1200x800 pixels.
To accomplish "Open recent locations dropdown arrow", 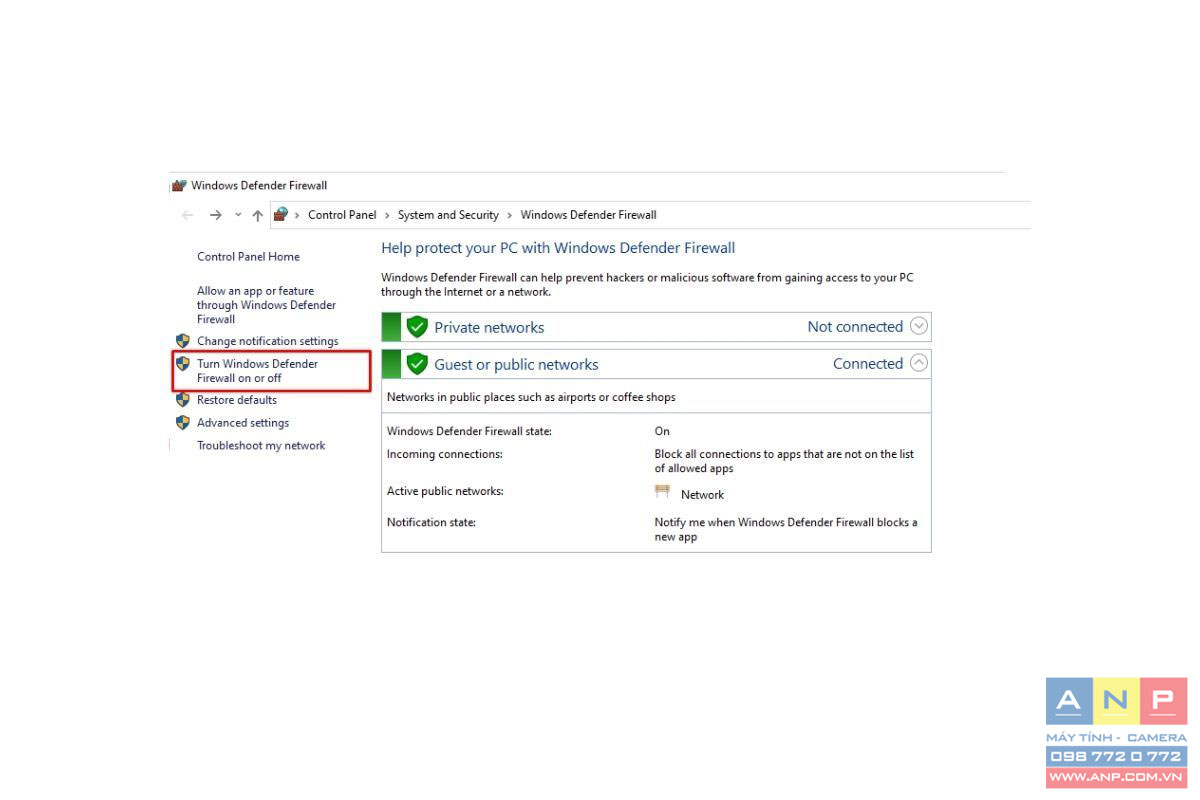I will [x=238, y=214].
